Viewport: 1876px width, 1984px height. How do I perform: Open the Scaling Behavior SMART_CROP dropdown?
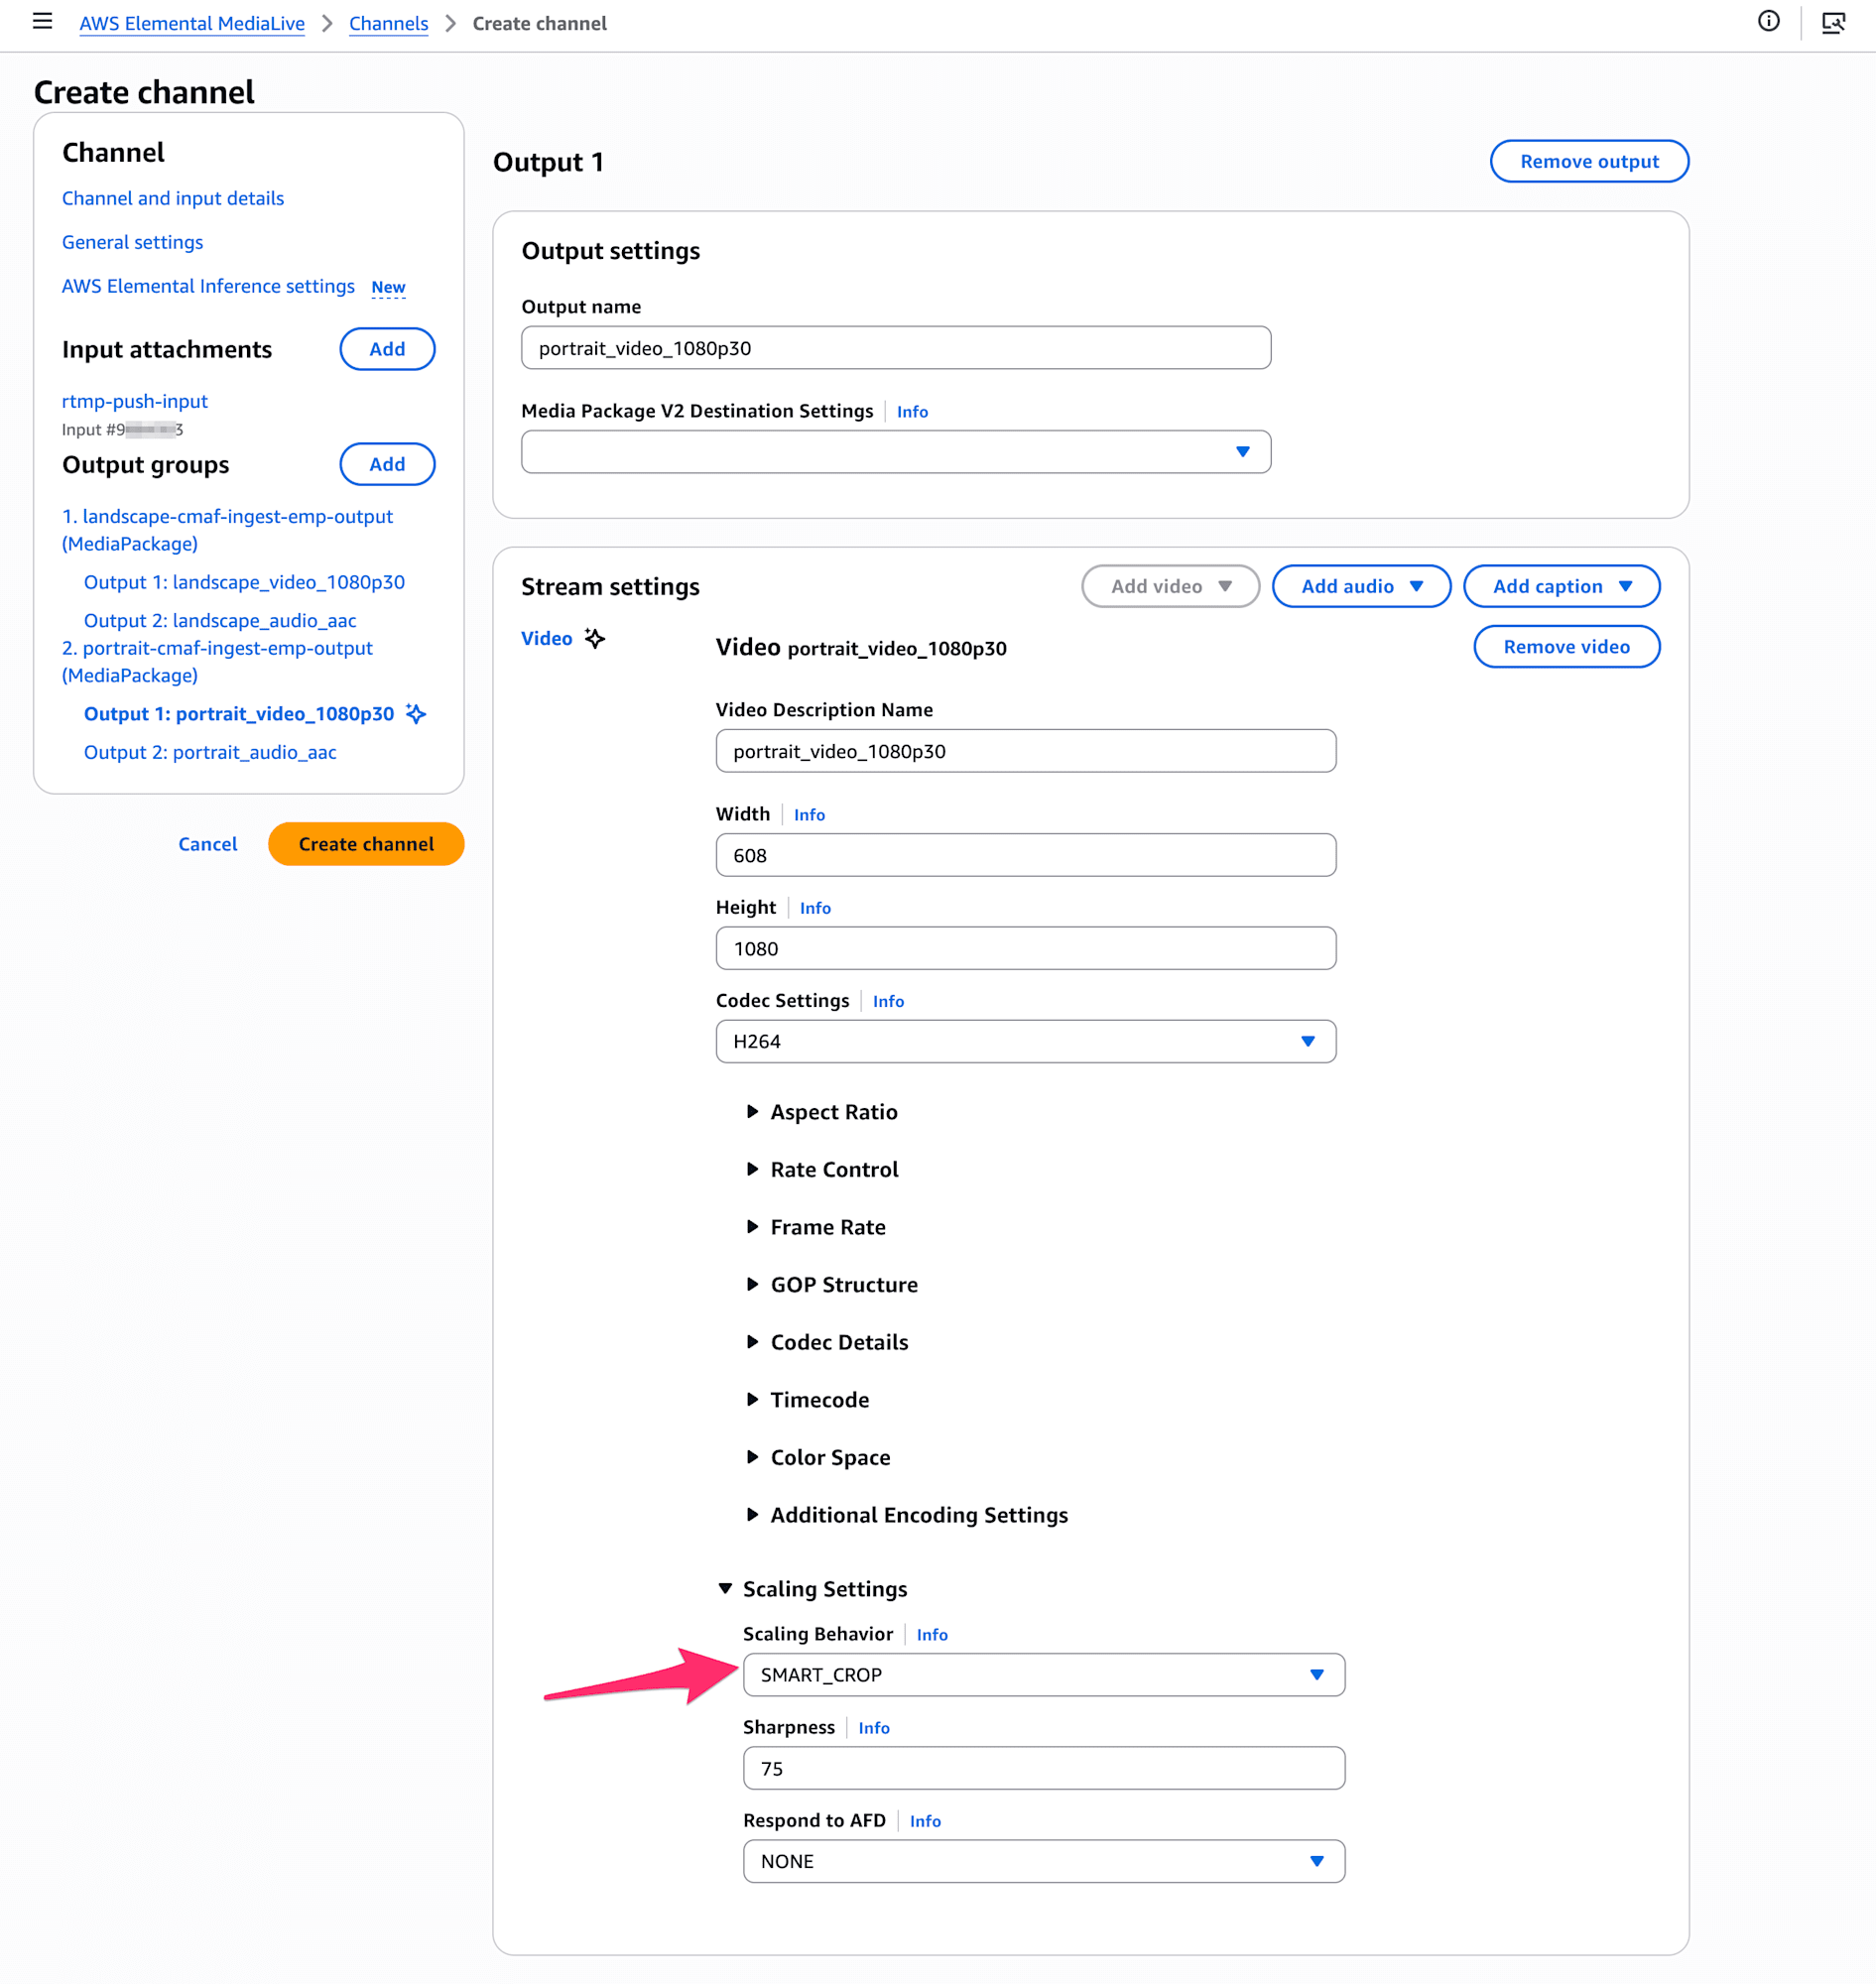(x=1043, y=1674)
